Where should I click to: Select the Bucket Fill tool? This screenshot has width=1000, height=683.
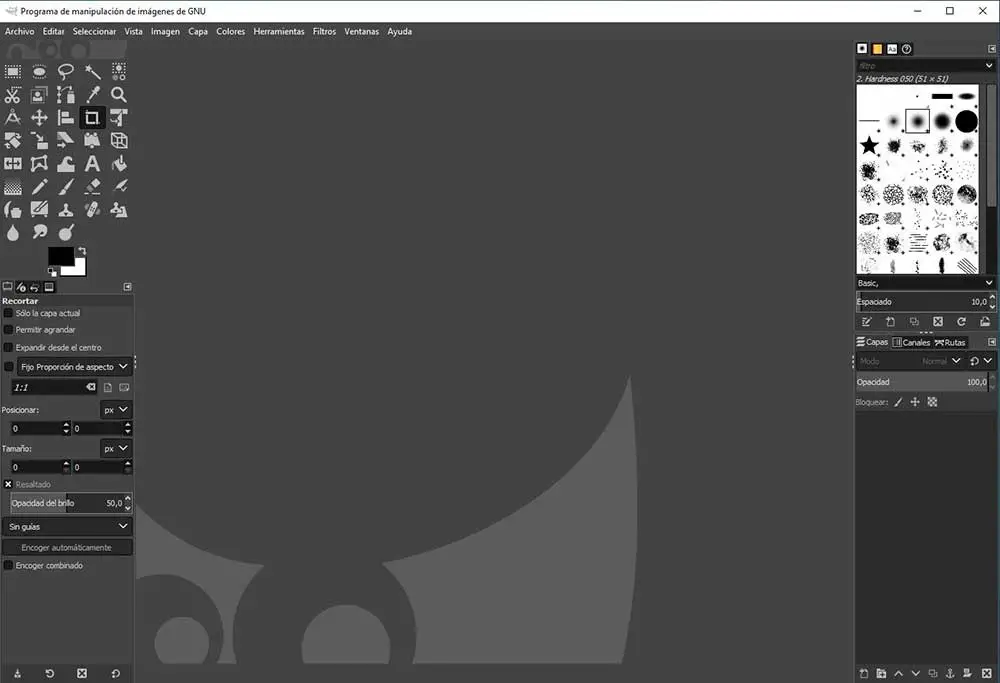(119, 164)
